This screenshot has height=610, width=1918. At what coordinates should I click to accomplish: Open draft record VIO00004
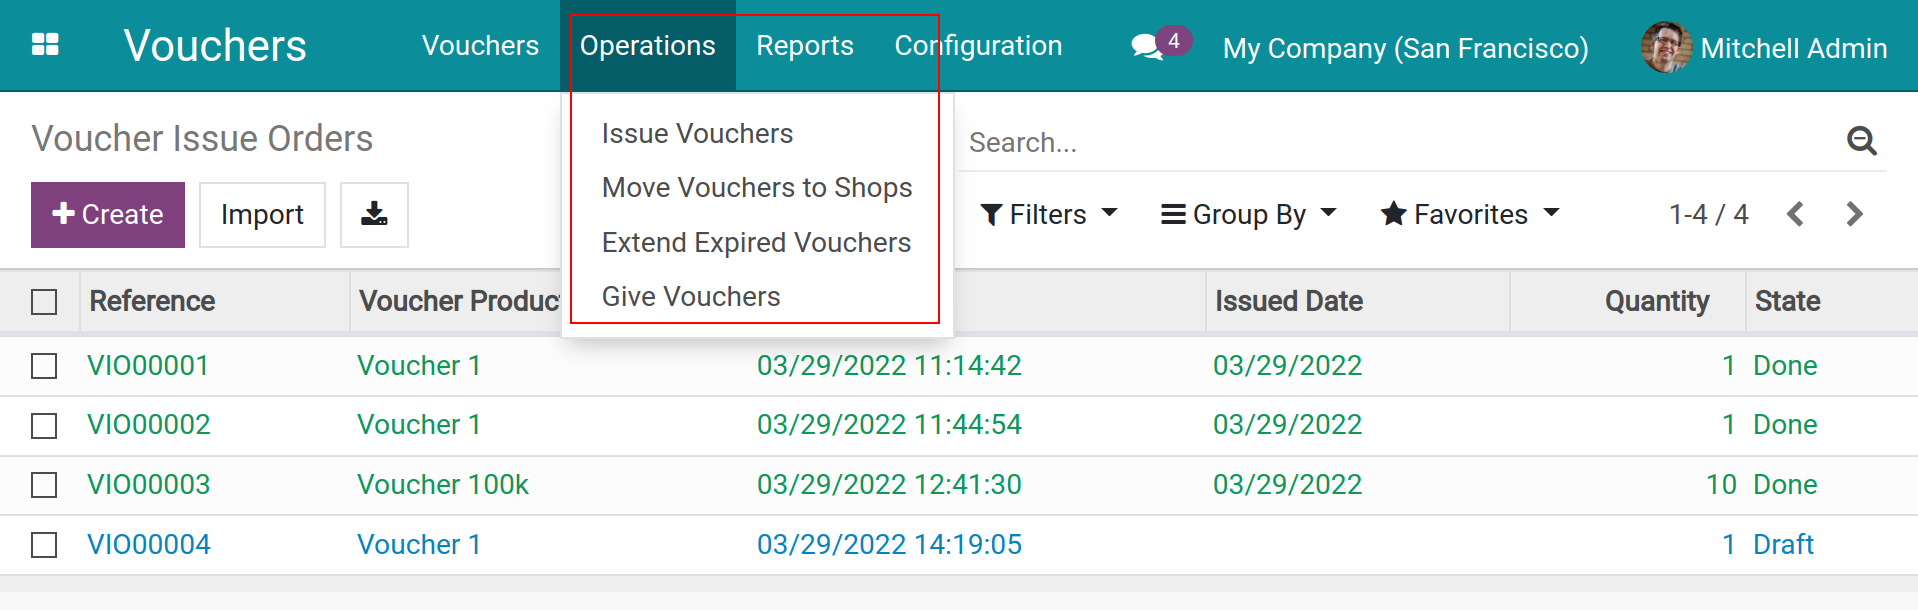pos(149,545)
